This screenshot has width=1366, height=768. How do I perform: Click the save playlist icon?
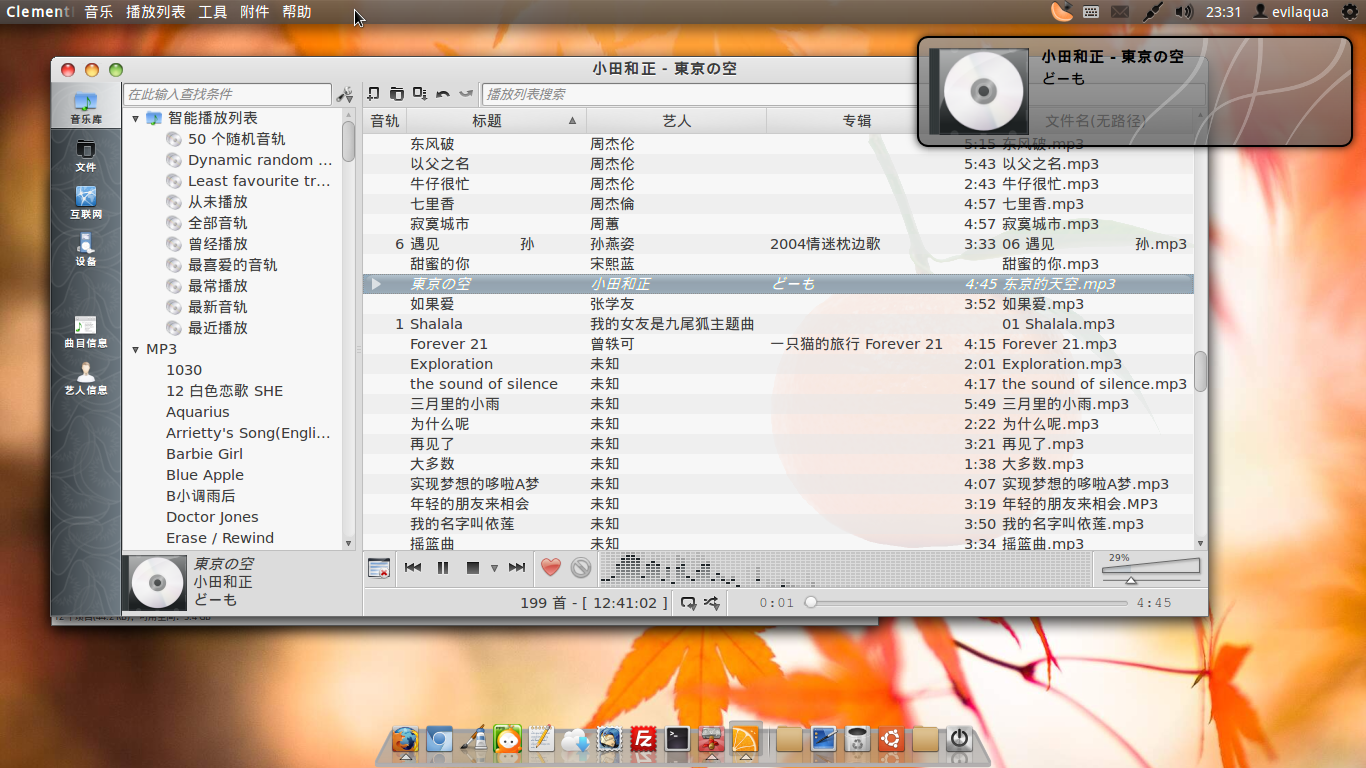[x=420, y=94]
